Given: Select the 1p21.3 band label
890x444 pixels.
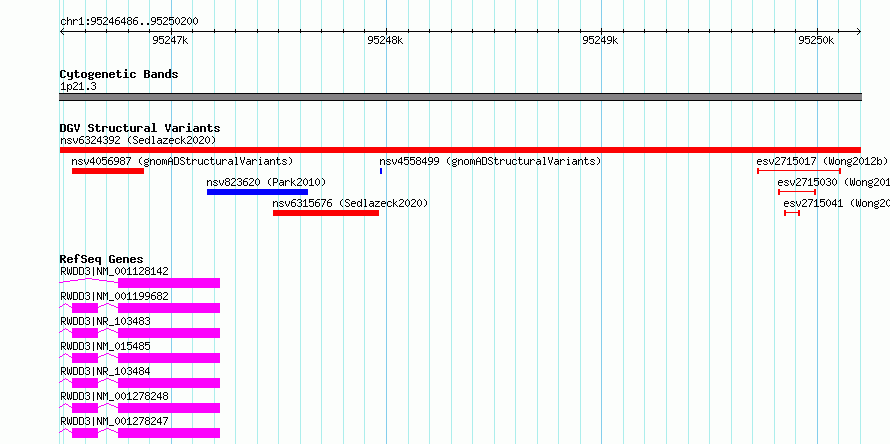Looking at the screenshot, I should pyautogui.click(x=78, y=86).
